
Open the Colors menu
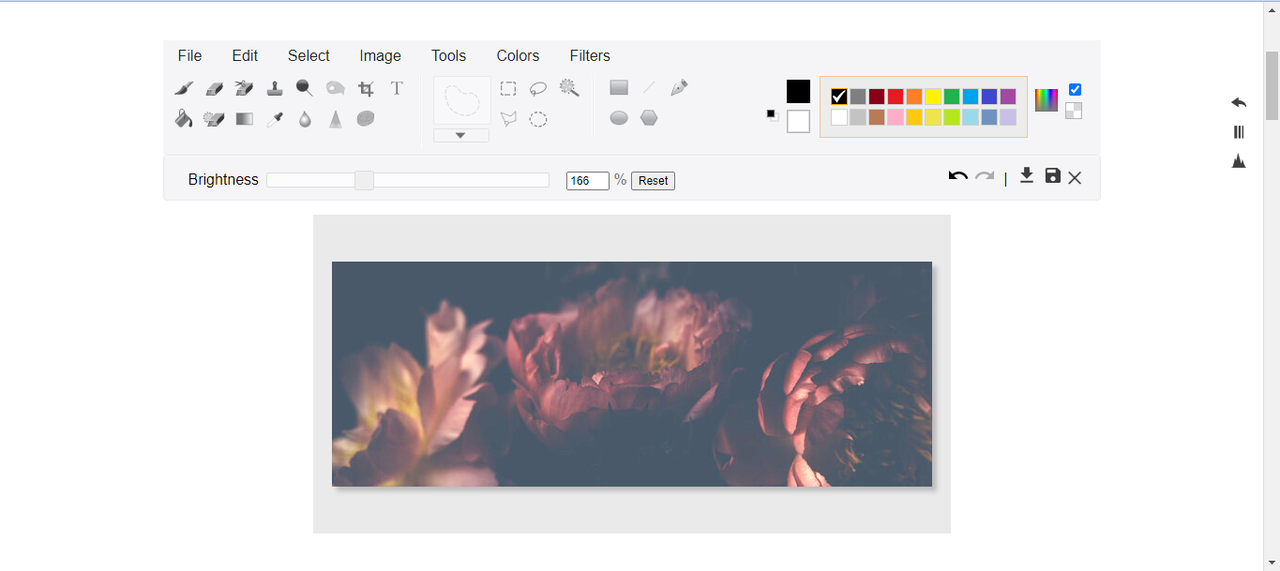pyautogui.click(x=518, y=56)
